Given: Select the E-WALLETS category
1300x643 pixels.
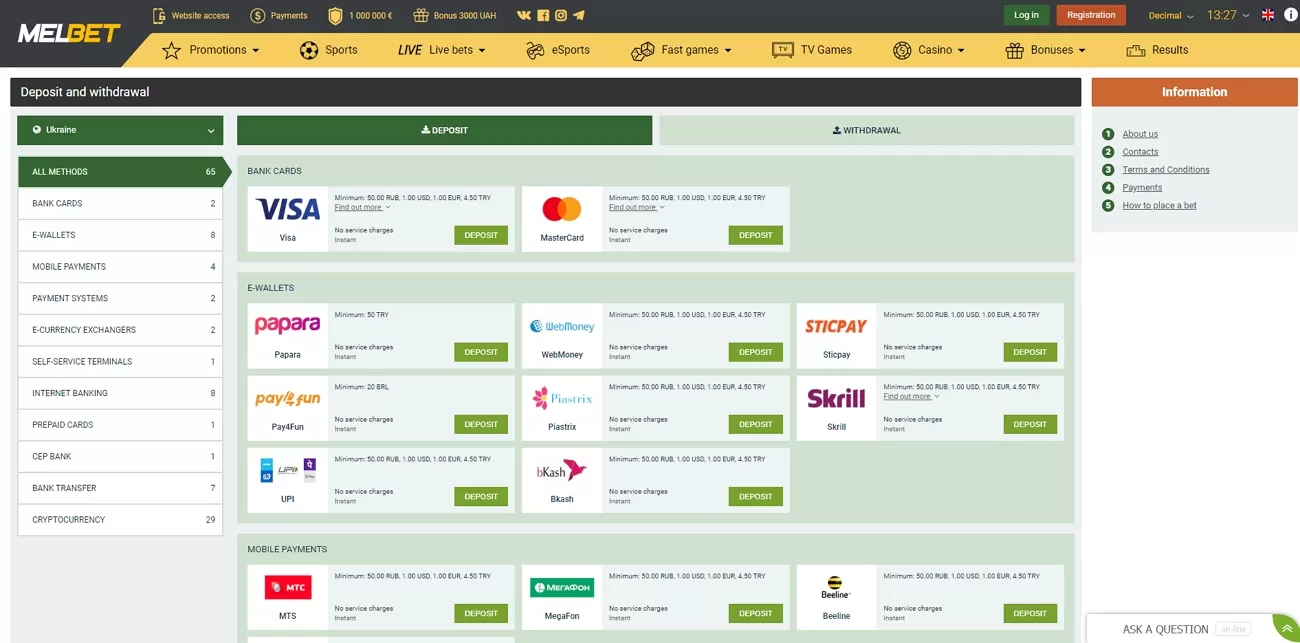Looking at the screenshot, I should coord(120,235).
